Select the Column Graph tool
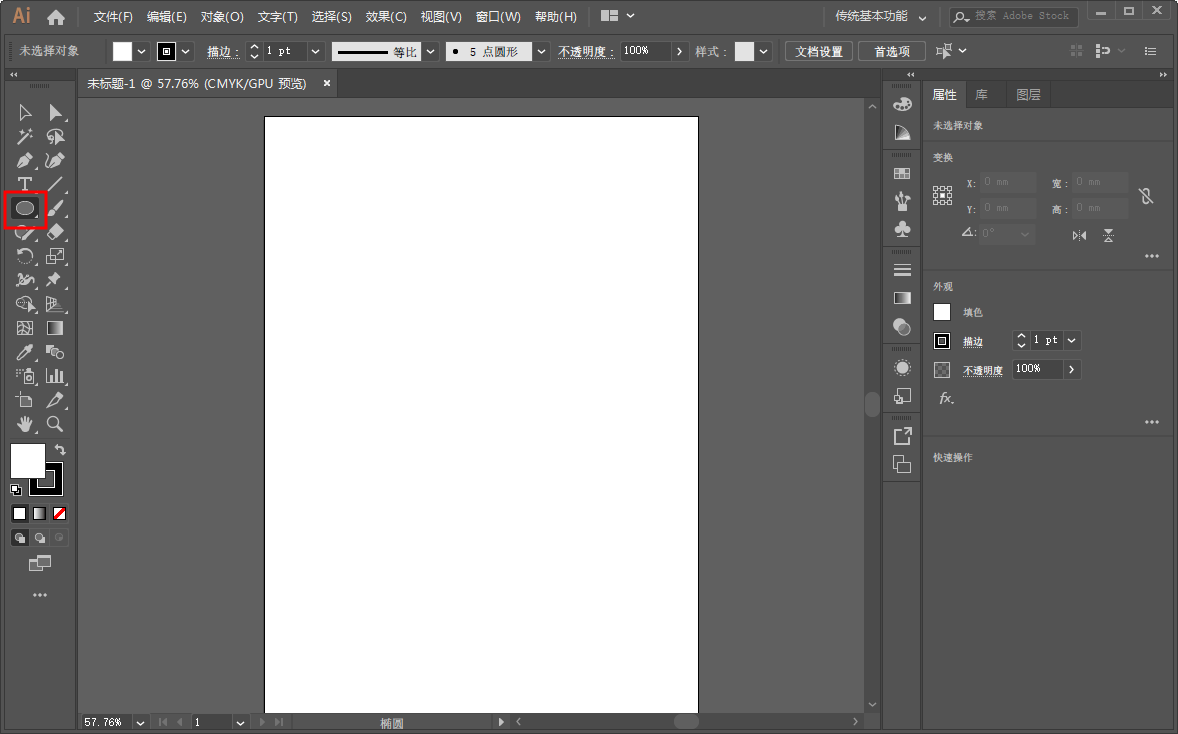Image resolution: width=1178 pixels, height=734 pixels. point(55,376)
